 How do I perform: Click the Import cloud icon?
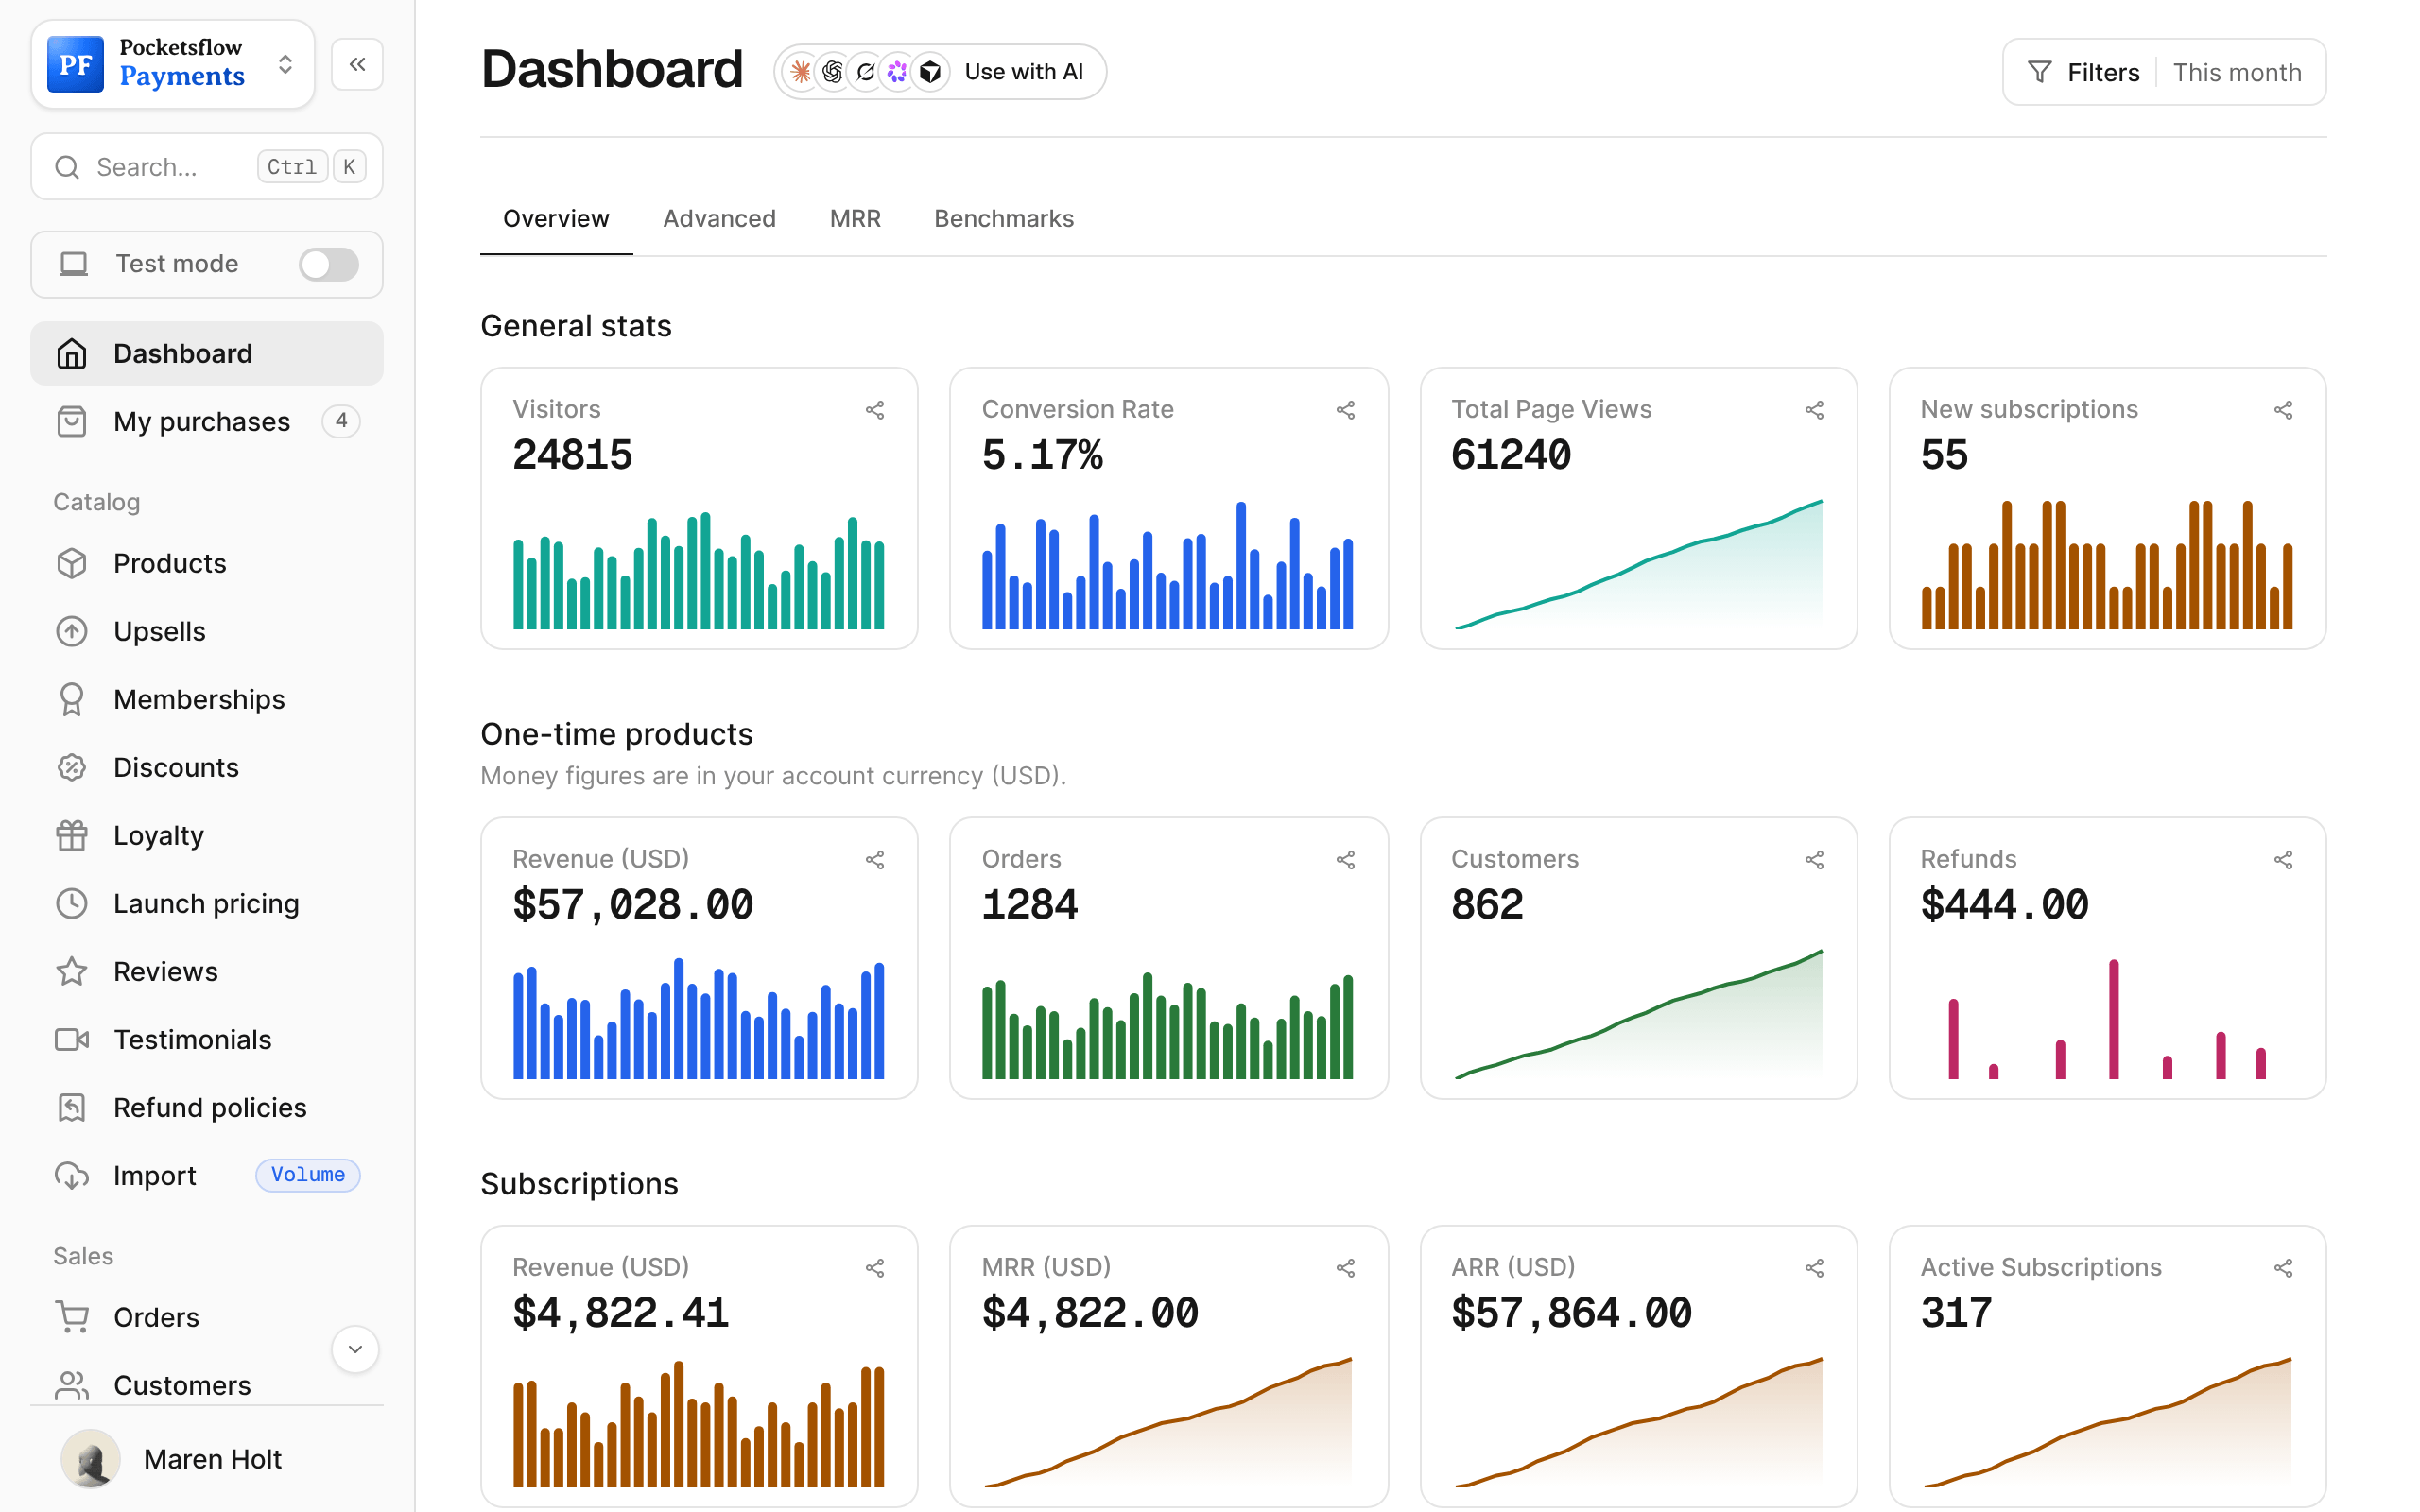pyautogui.click(x=72, y=1175)
